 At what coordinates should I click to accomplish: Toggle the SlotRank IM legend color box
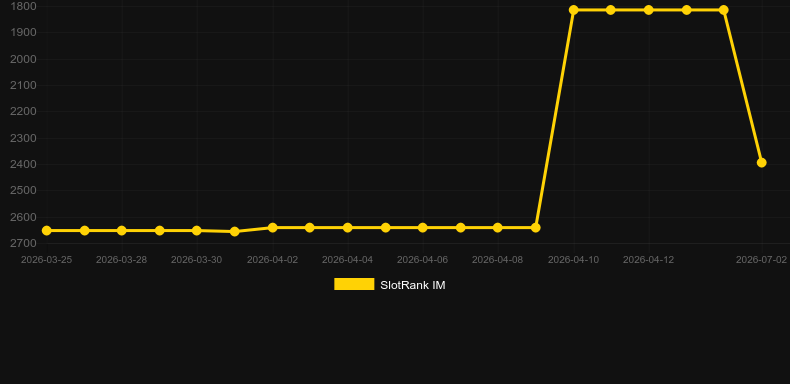point(354,284)
